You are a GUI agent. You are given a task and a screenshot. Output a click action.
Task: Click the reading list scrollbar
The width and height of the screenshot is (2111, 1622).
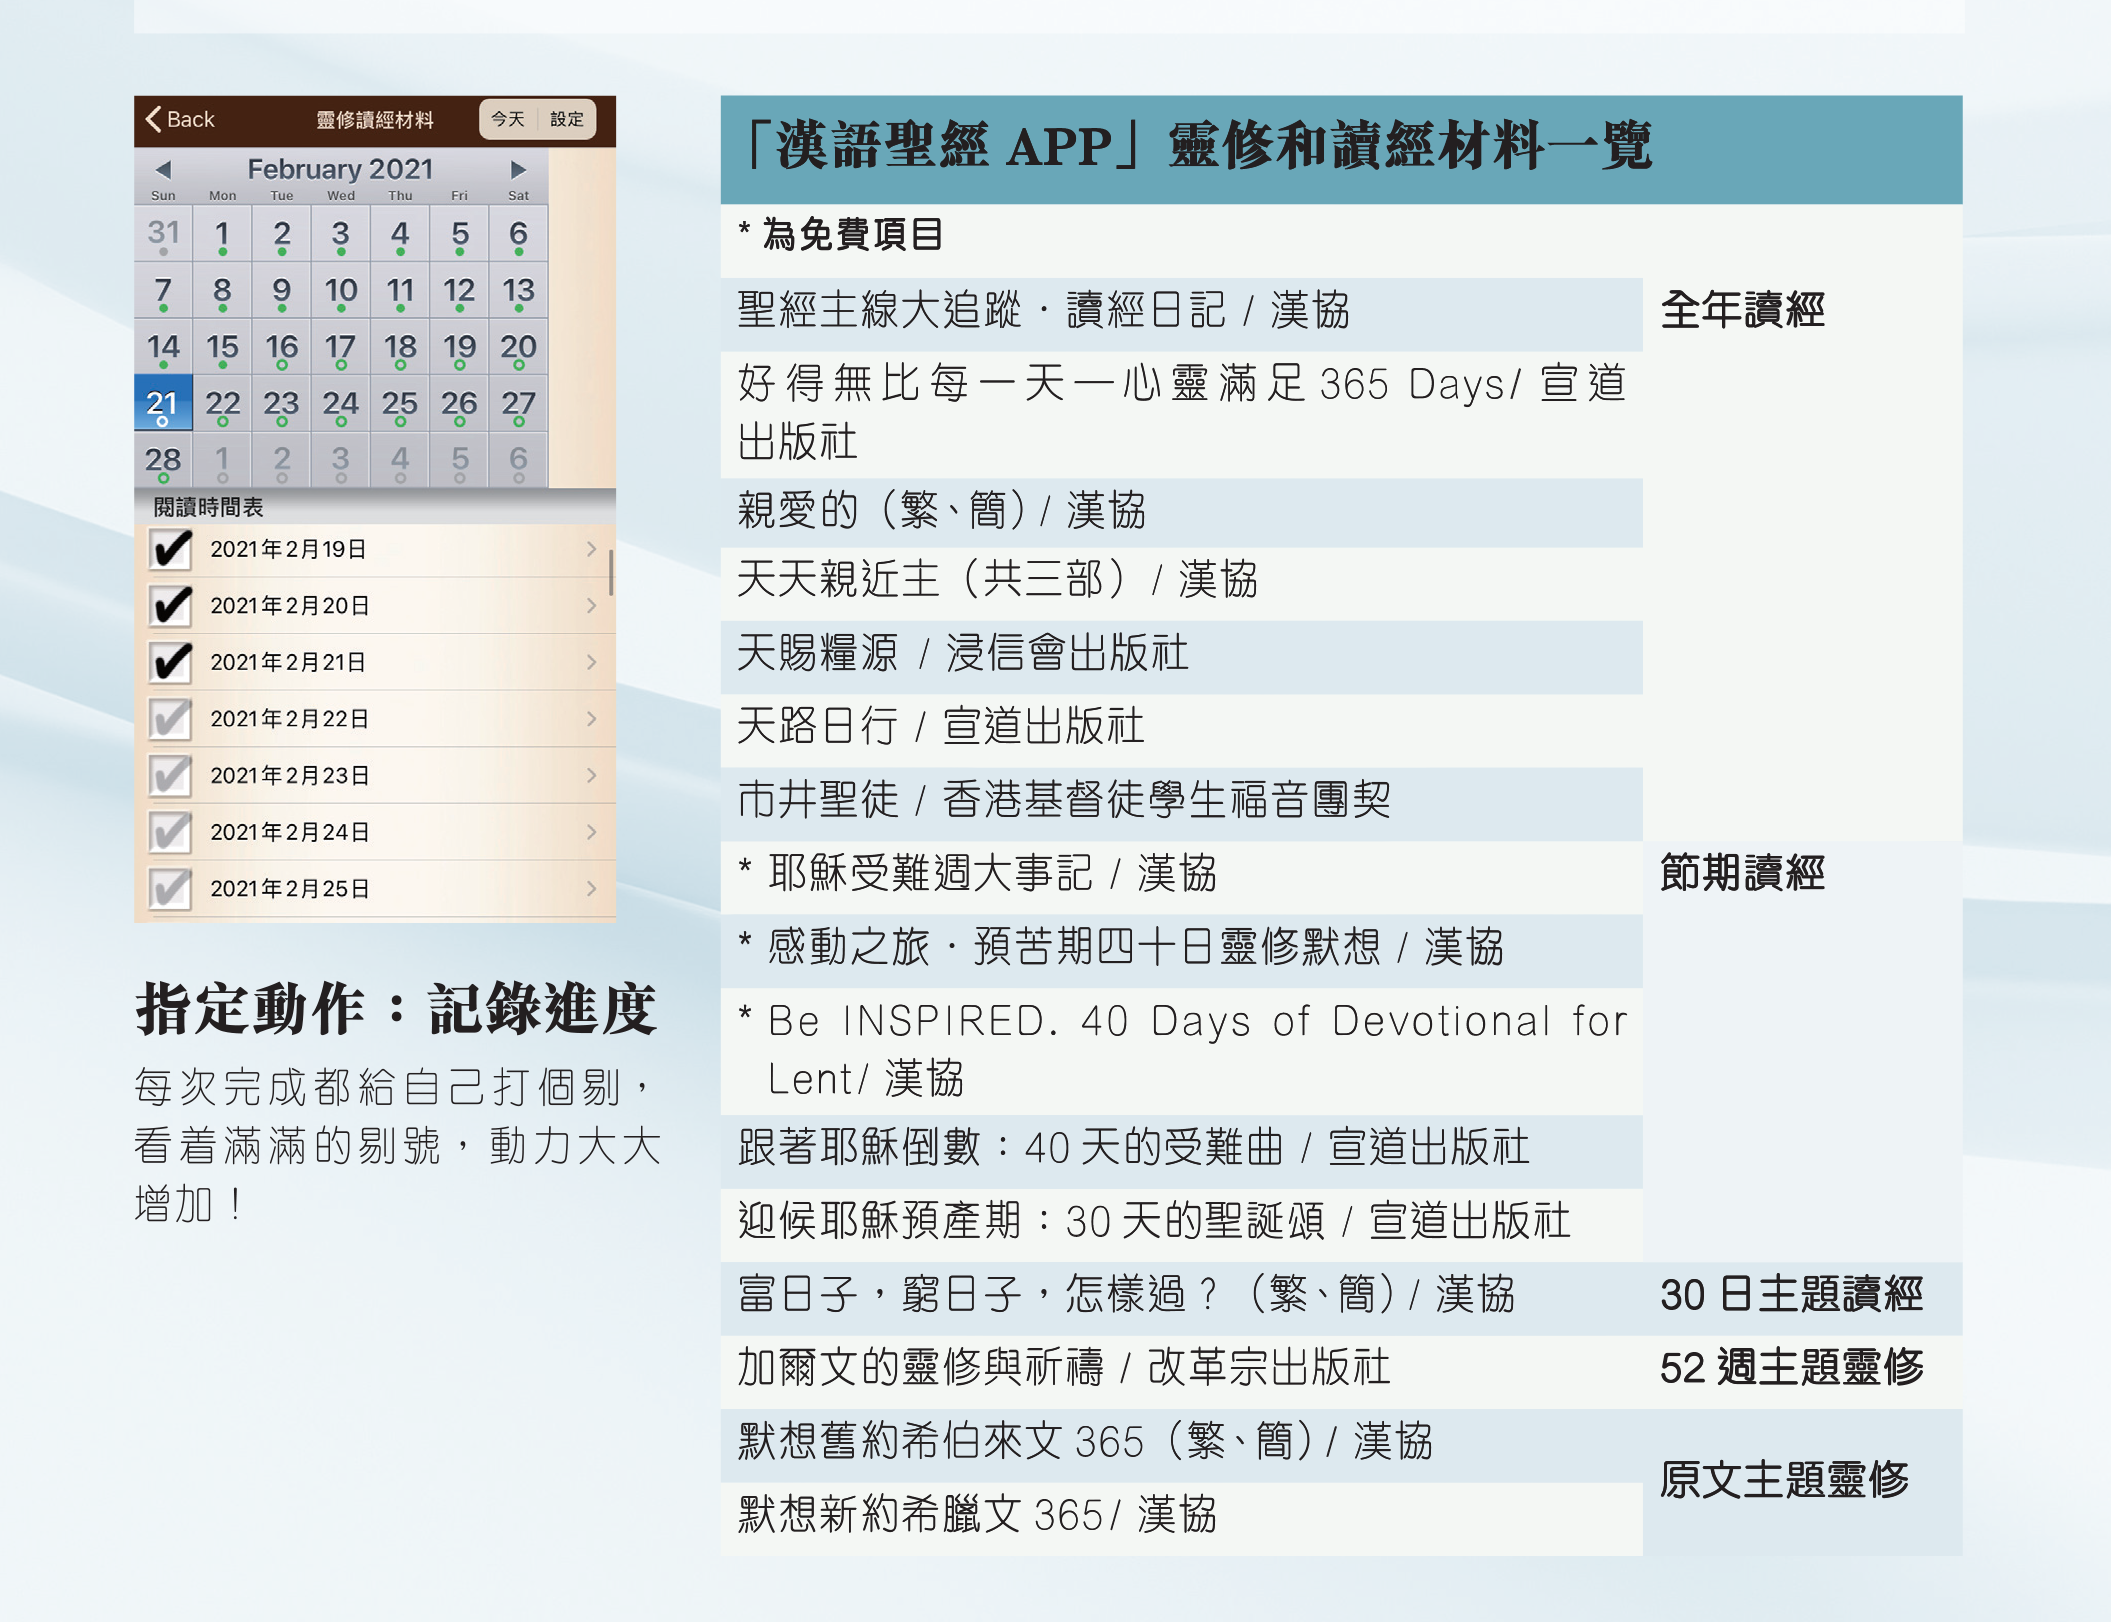(610, 571)
